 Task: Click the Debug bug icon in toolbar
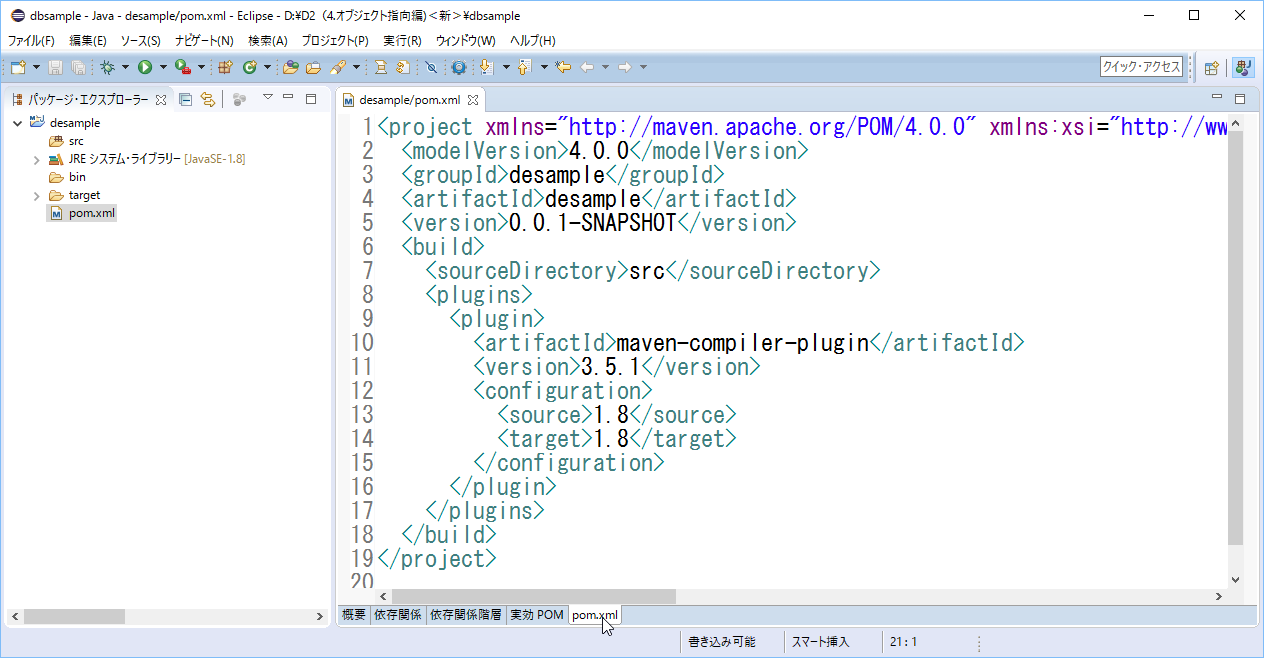(107, 67)
